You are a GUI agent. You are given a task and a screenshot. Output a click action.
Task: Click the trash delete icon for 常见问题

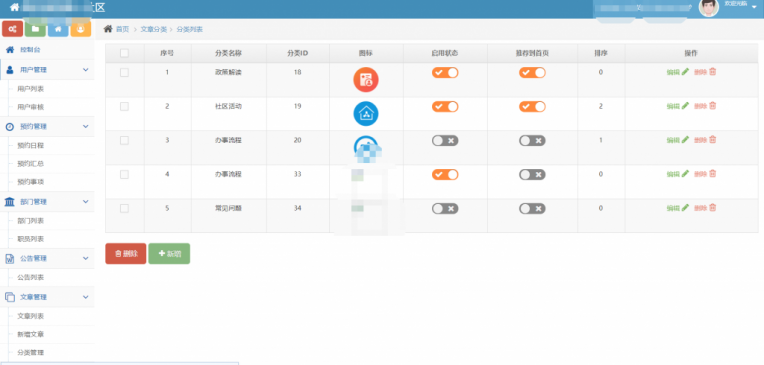coord(712,208)
